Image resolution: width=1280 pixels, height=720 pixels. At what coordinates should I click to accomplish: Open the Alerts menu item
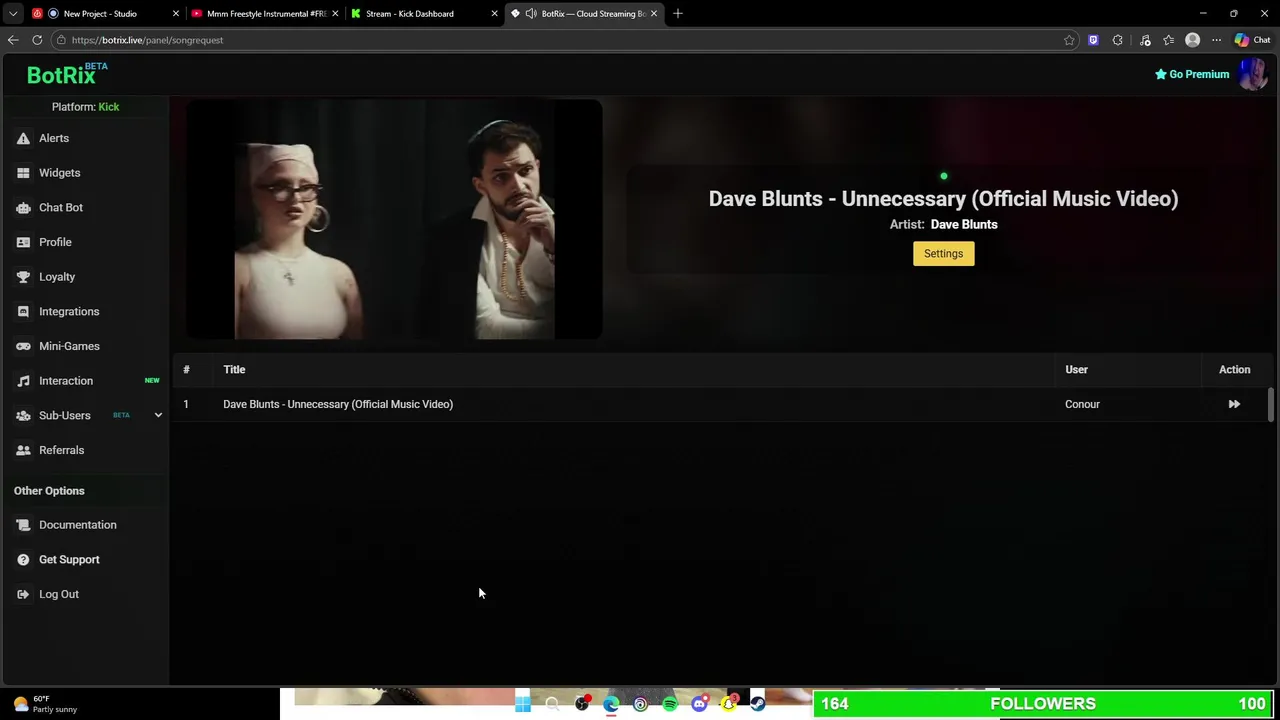[54, 138]
